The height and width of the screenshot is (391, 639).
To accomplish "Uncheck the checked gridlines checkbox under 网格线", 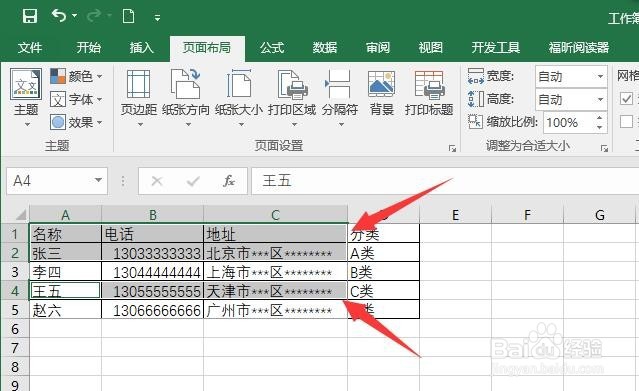I will 626,99.
